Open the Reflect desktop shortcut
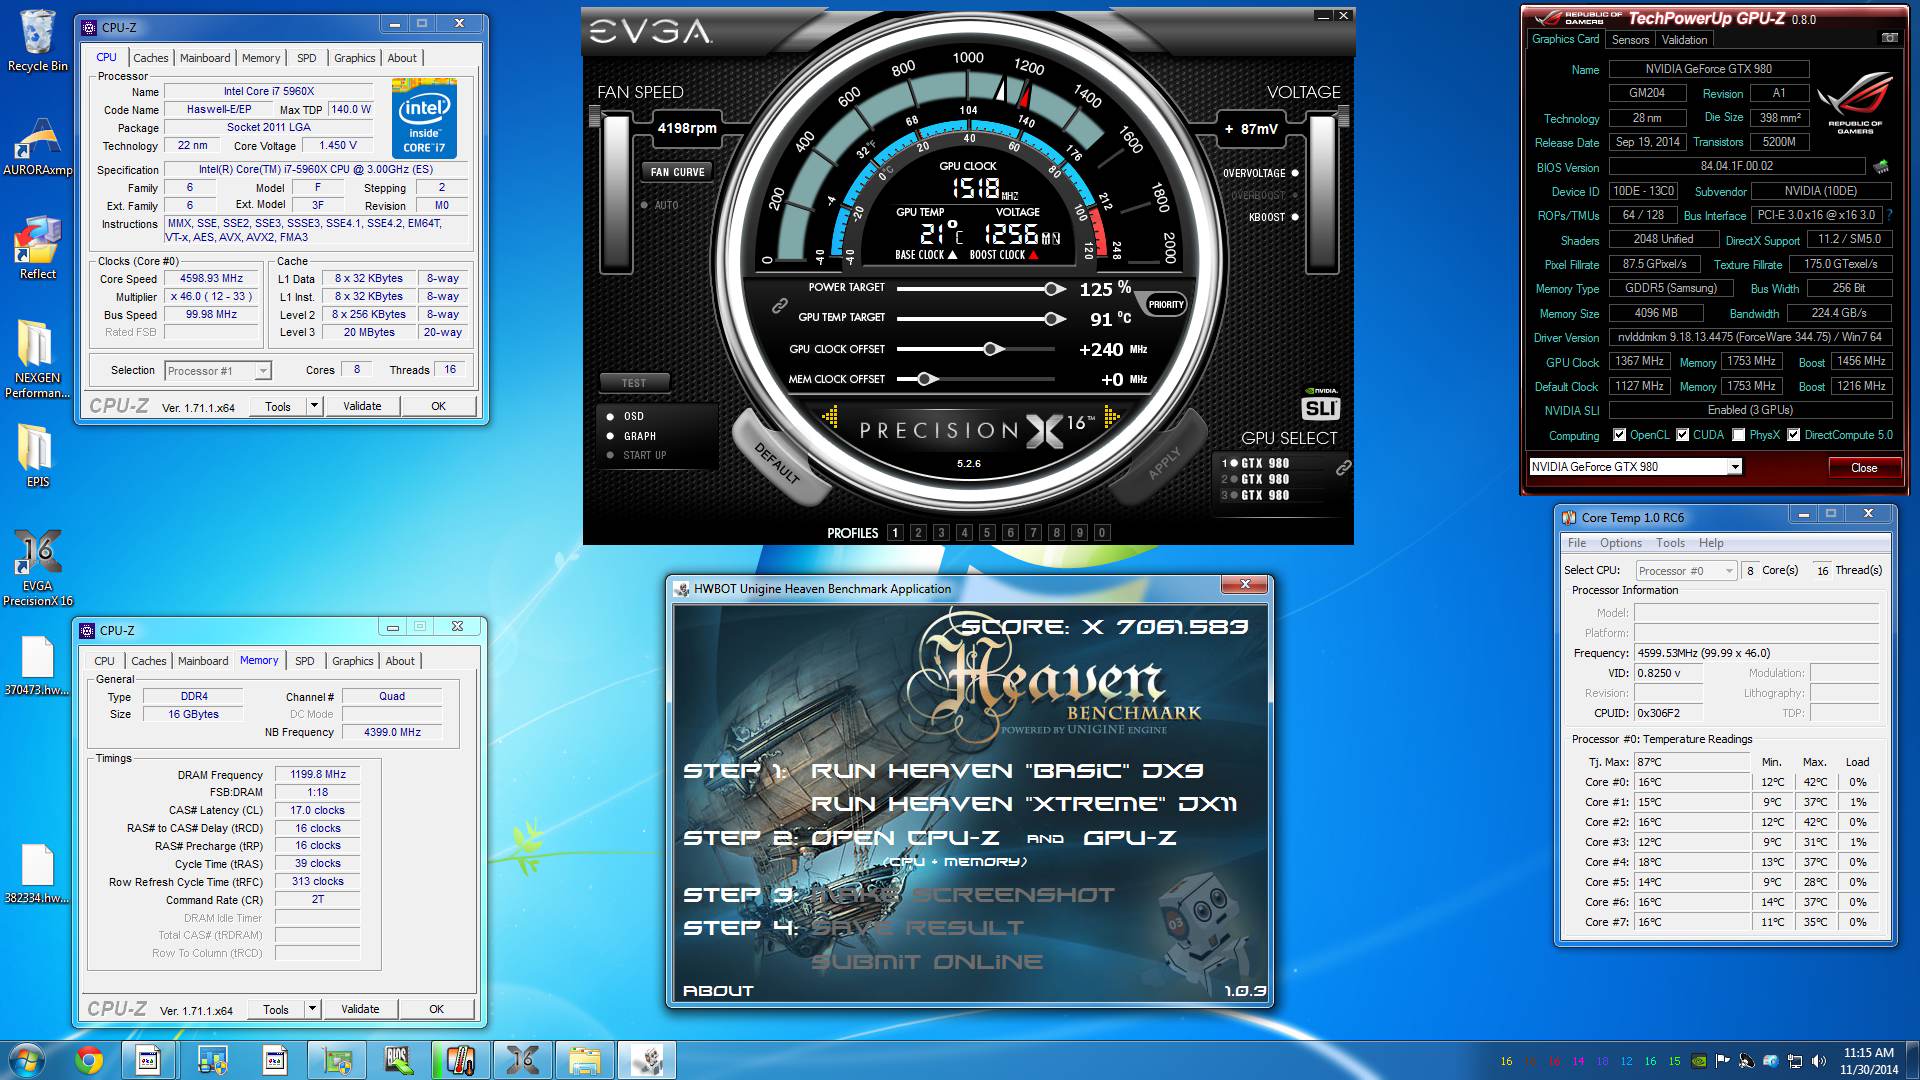Screen dimensions: 1920x1080 pos(38,248)
